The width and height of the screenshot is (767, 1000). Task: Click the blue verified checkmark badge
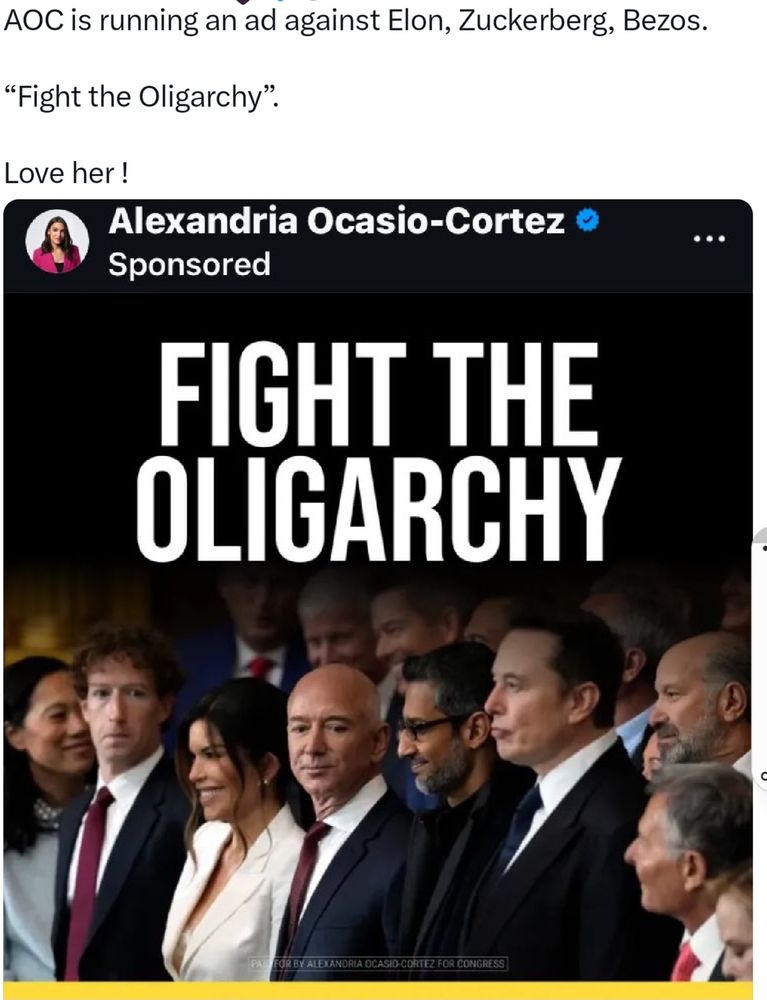[587, 221]
